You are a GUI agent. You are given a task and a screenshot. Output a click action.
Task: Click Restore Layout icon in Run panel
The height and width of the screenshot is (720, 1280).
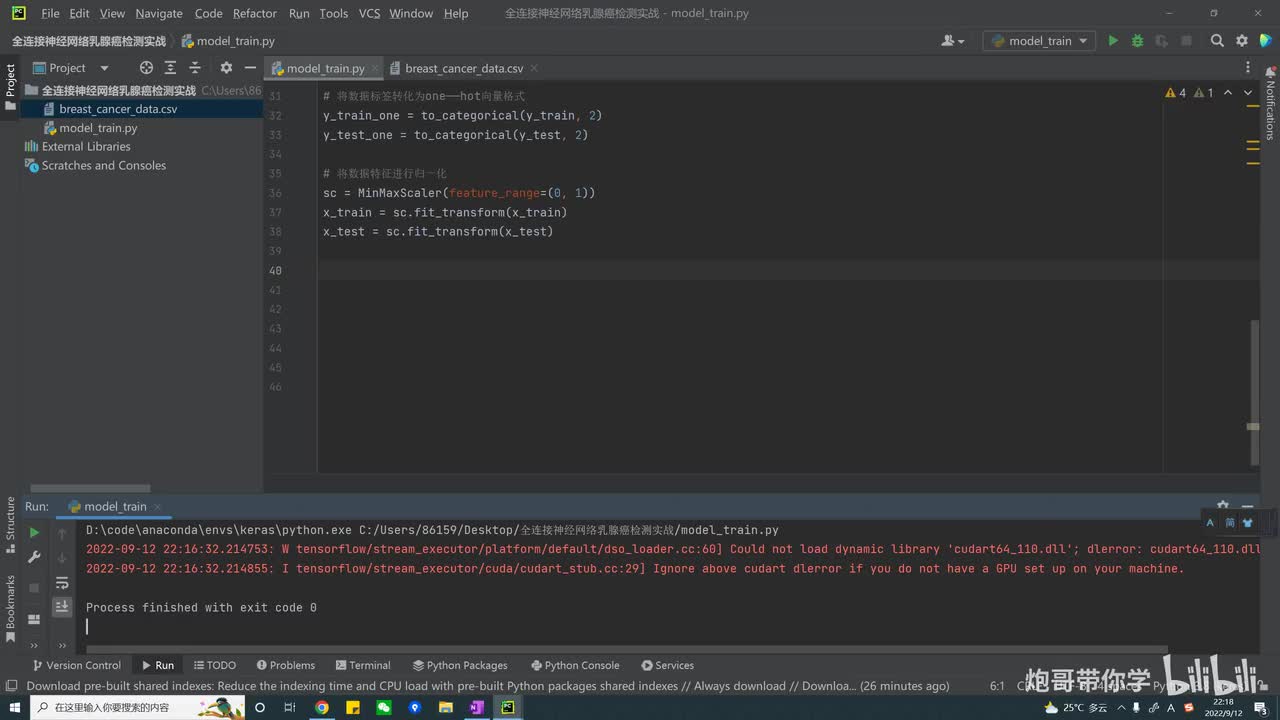[x=34, y=619]
